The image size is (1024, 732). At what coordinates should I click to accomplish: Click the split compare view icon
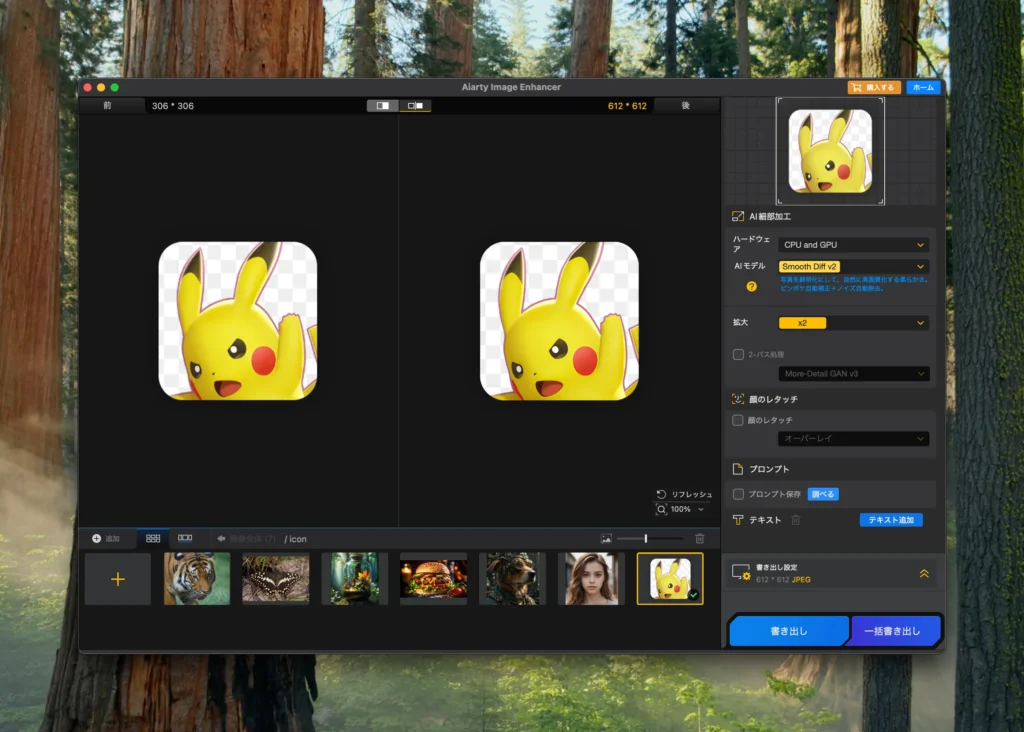coord(382,106)
